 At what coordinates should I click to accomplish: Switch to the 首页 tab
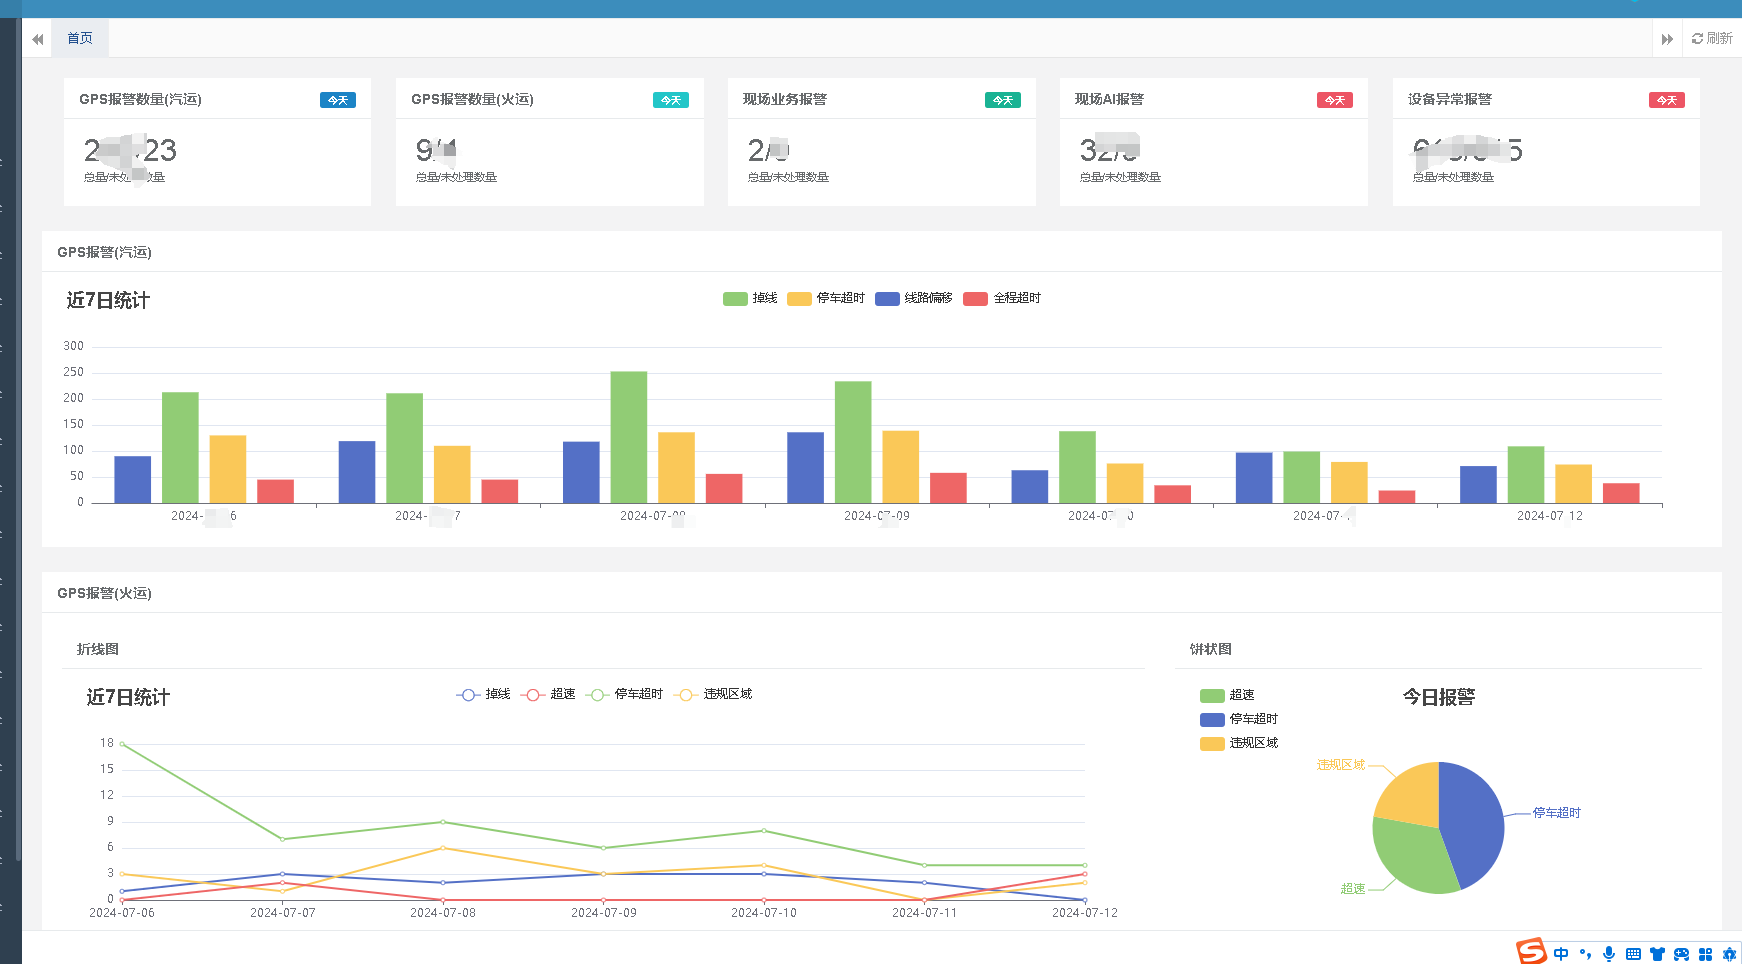[x=80, y=38]
